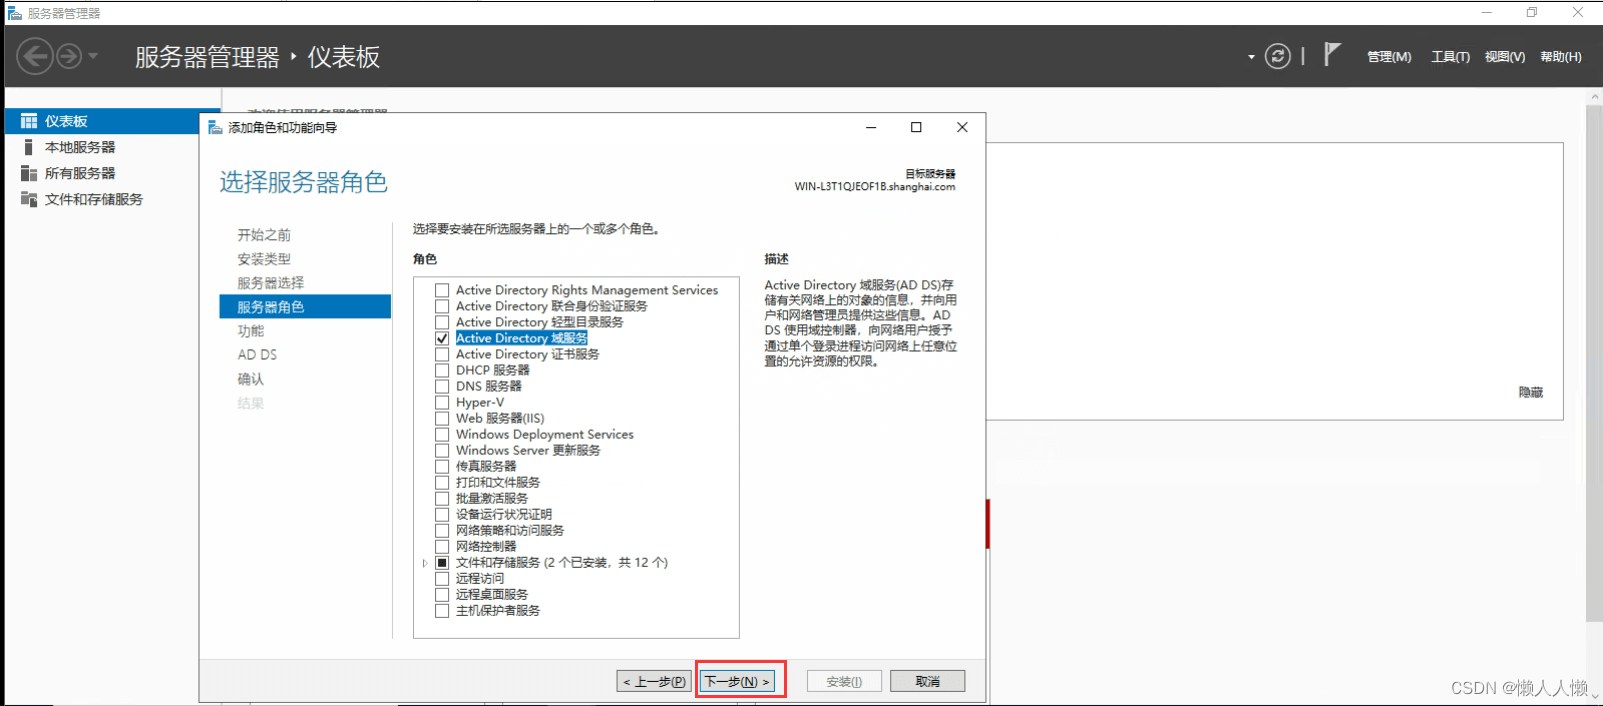Click the 仪表板 sidebar icon

click(x=29, y=121)
